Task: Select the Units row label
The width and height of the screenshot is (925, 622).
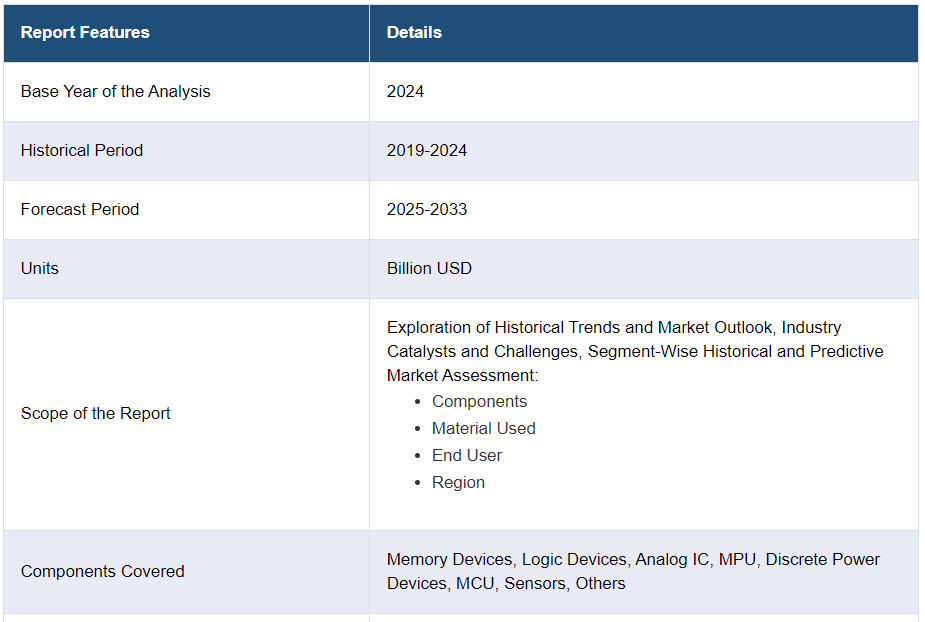Action: click(40, 268)
